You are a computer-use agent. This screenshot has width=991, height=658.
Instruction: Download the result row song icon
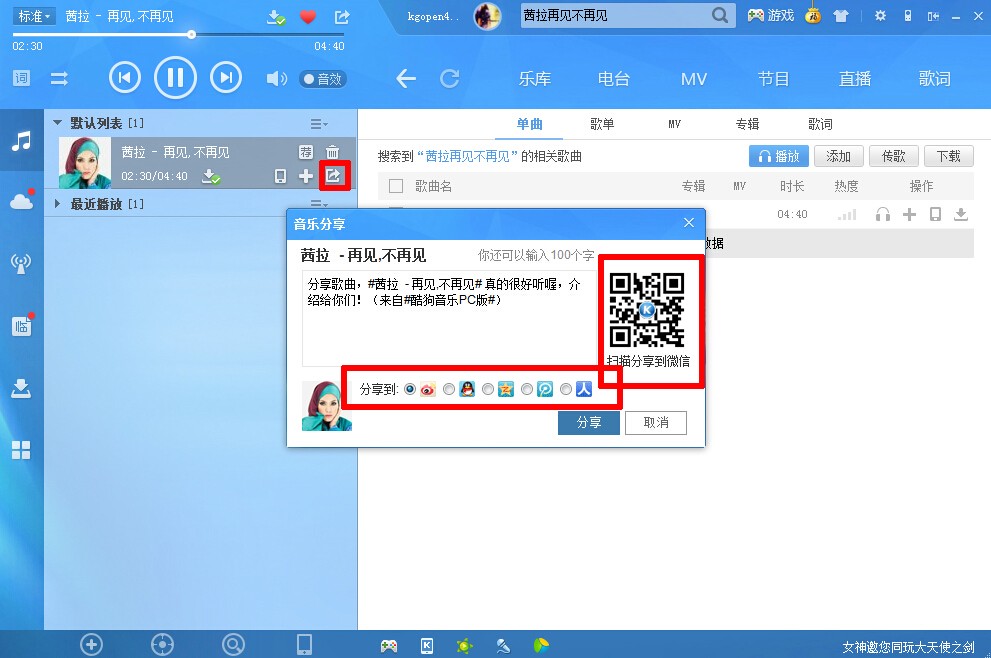coord(961,214)
